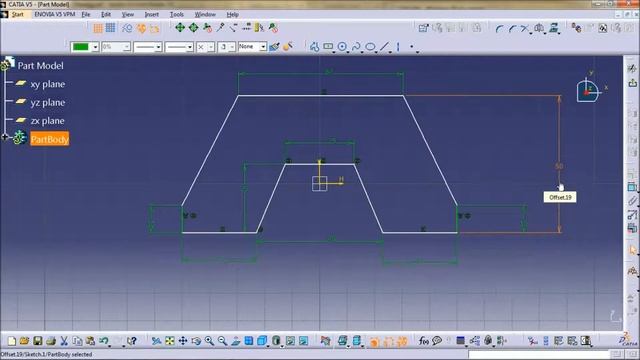Viewport: 640px width, 360px height.
Task: Select the Trim relimitation tool
Action: point(524,29)
